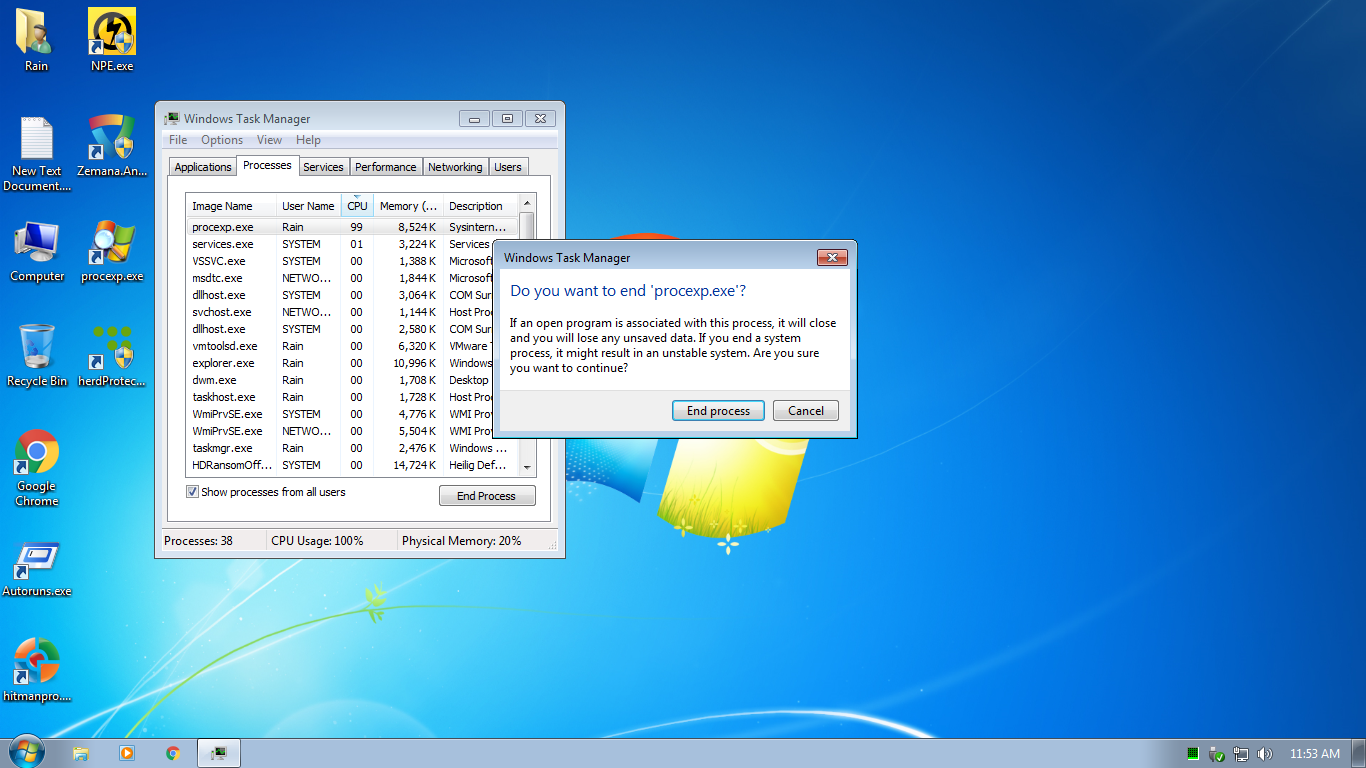The image size is (1366, 768).
Task: Open the volume speaker tray icon
Action: click(x=1265, y=754)
